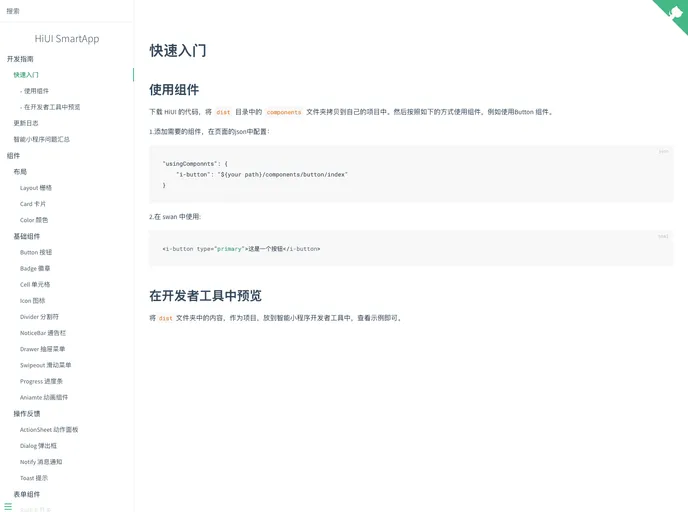This screenshot has width=688, height=512.
Task: Focus the search input field
Action: [x=66, y=11]
